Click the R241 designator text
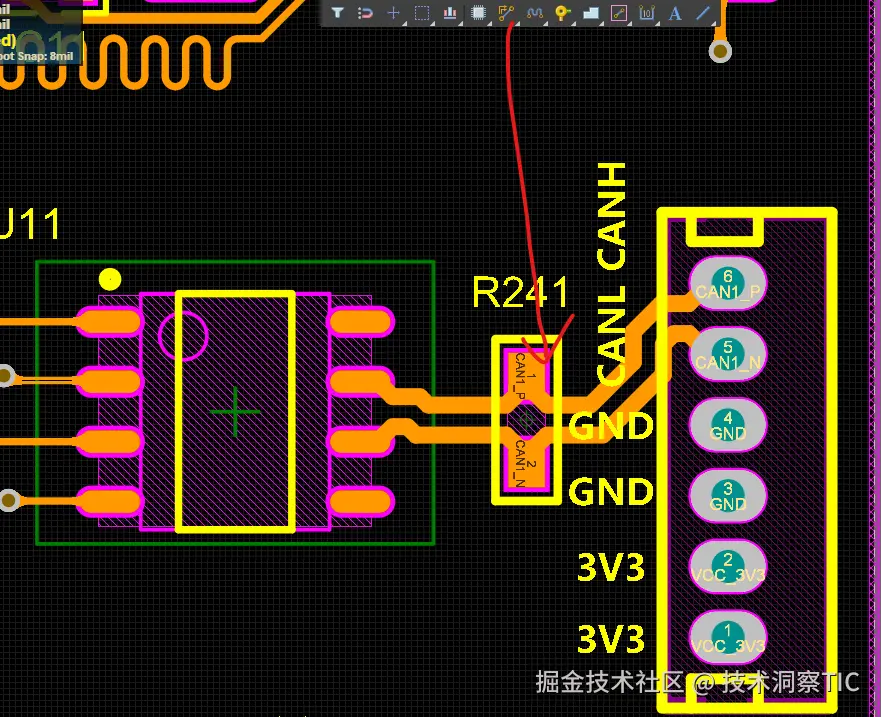The height and width of the screenshot is (717, 881). coord(521,292)
